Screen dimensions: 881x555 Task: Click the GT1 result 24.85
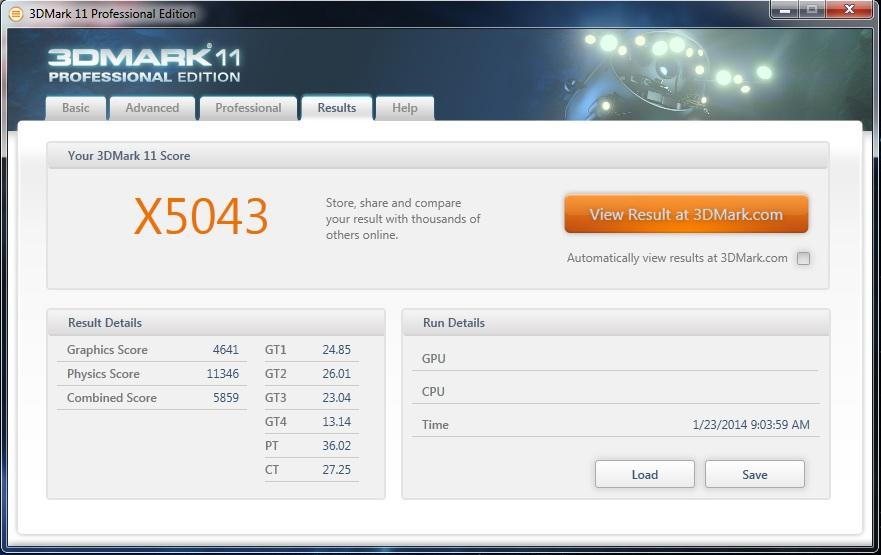tap(337, 349)
